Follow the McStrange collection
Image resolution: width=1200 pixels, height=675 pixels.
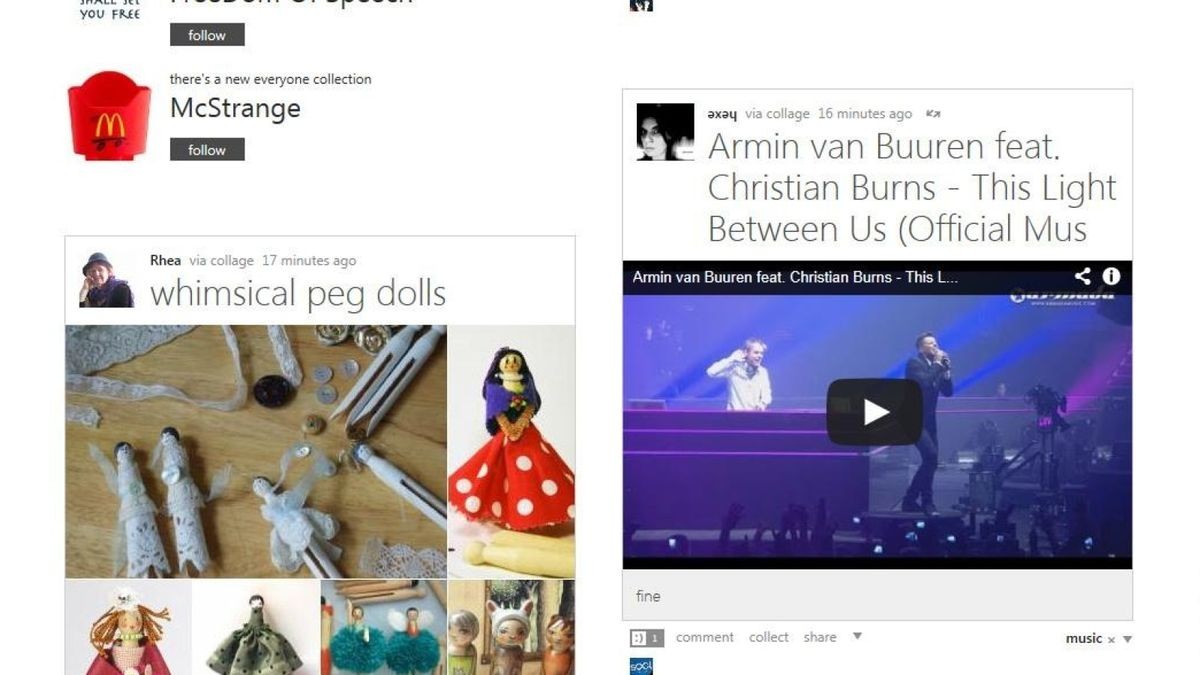point(207,150)
